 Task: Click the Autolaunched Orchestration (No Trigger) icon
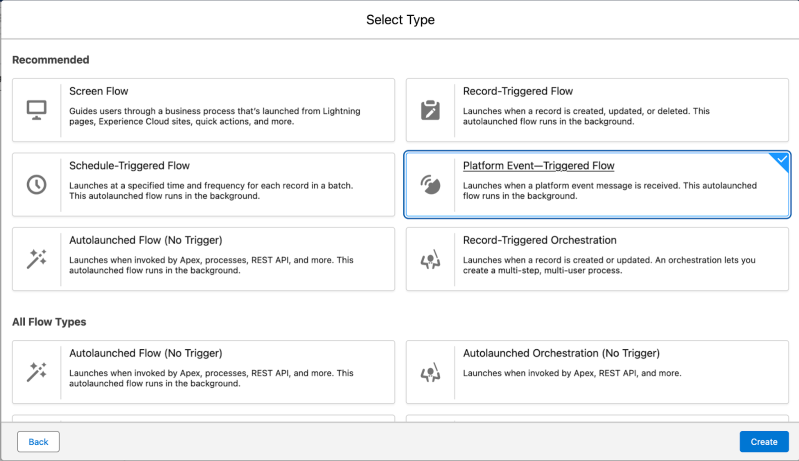430,372
